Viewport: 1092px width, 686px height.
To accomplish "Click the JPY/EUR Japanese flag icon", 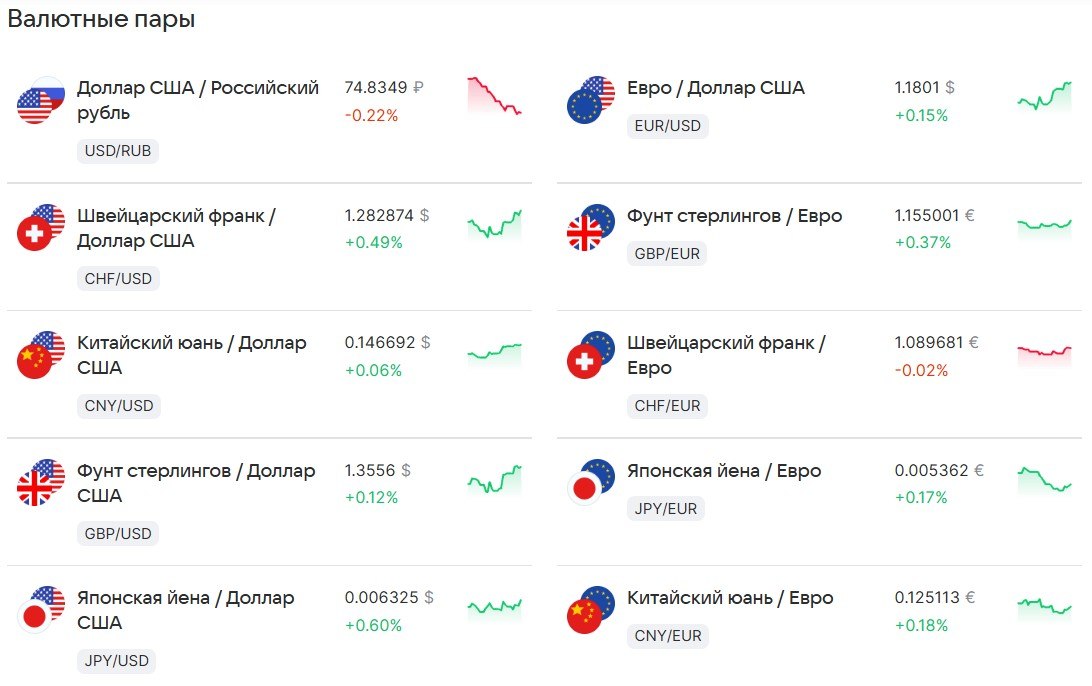I will point(584,488).
